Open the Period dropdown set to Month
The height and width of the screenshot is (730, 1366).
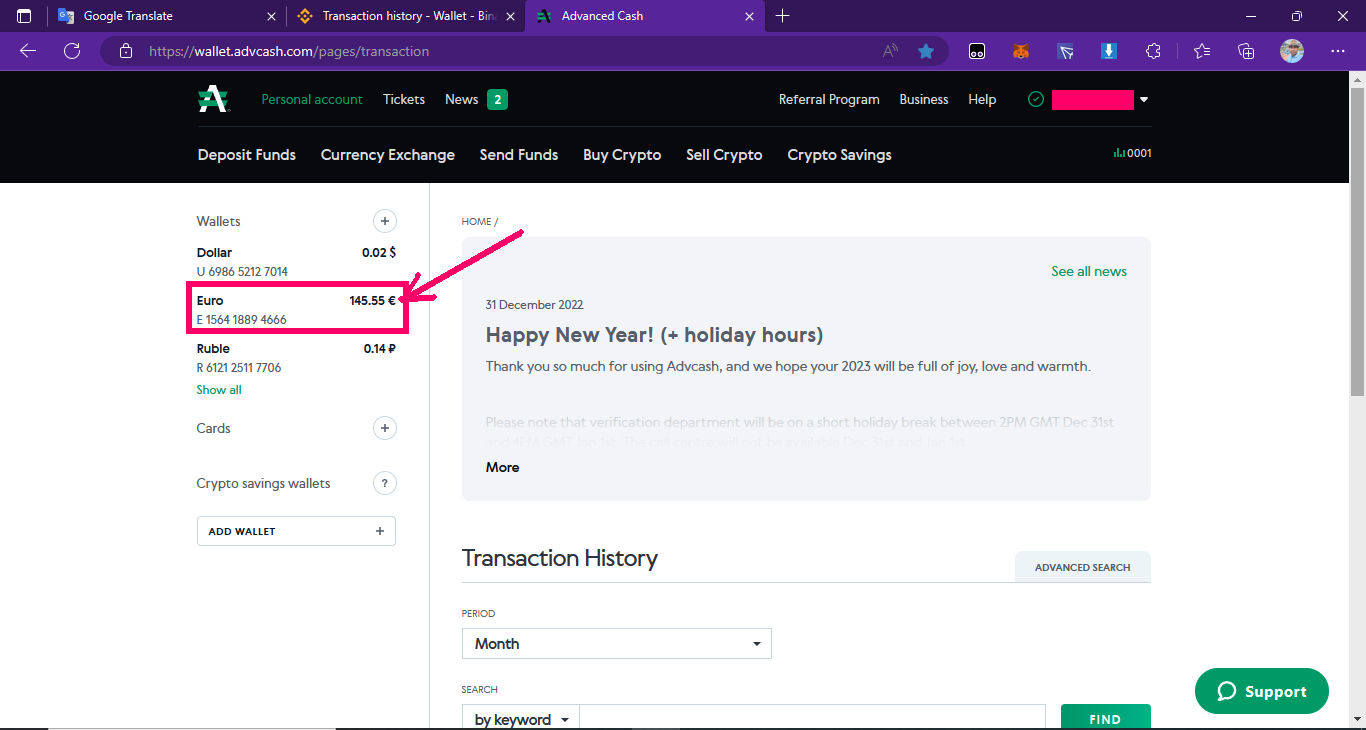pyautogui.click(x=617, y=643)
